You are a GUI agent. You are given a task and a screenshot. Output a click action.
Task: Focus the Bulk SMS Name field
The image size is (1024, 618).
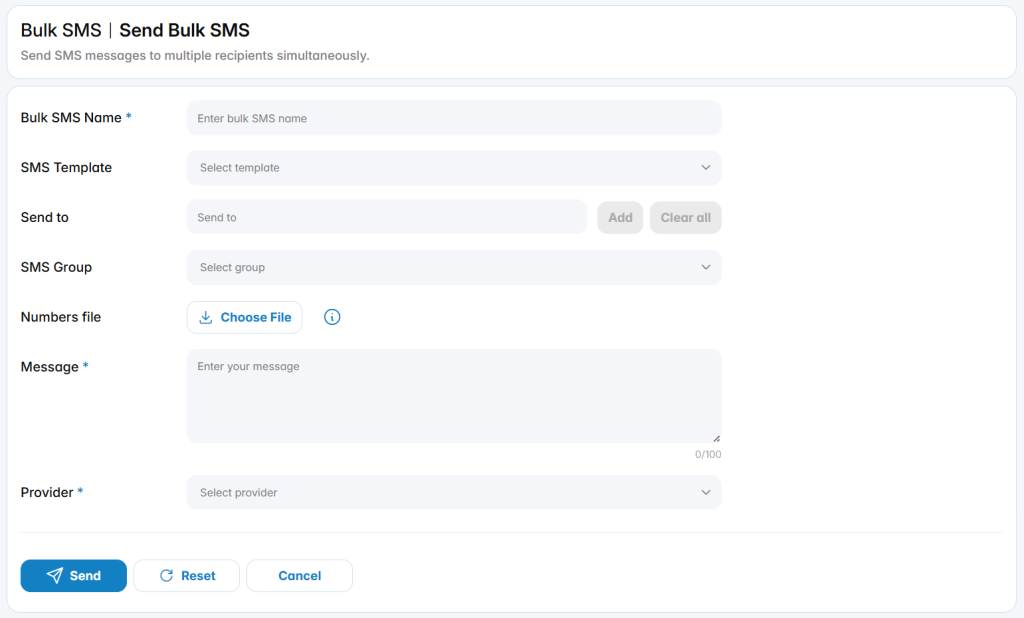[x=454, y=118]
